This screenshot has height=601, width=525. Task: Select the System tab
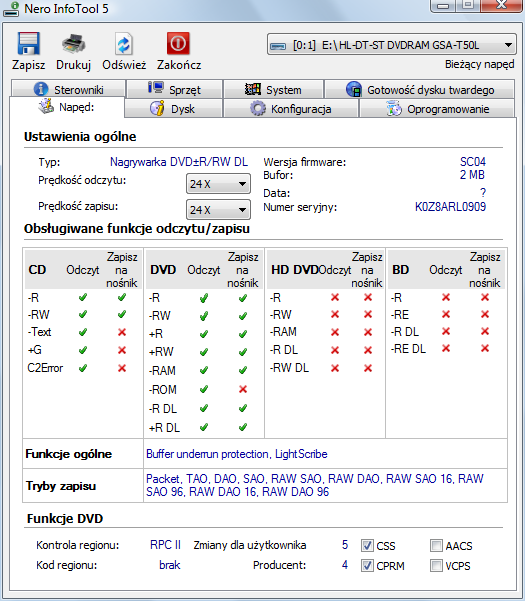pos(274,89)
